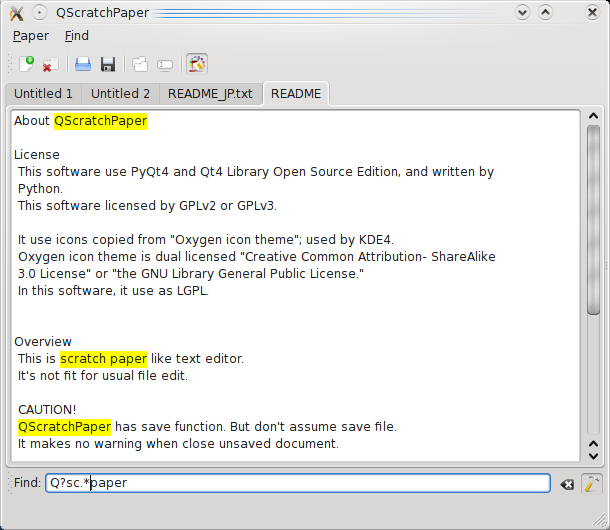The image size is (610, 530).
Task: Click the rename label toolbar icon
Action: pyautogui.click(x=165, y=65)
